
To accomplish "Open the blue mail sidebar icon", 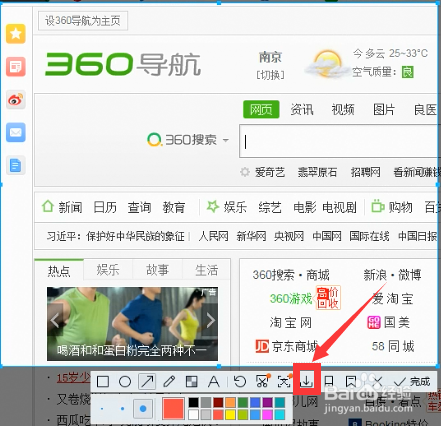I will point(16,133).
